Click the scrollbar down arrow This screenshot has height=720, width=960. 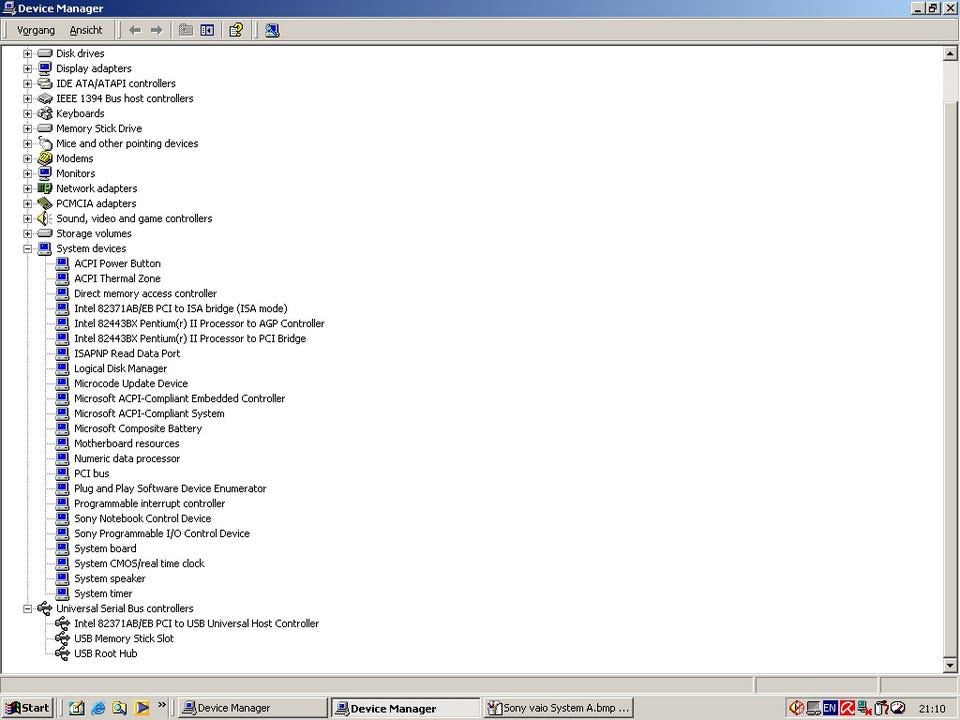[x=950, y=665]
